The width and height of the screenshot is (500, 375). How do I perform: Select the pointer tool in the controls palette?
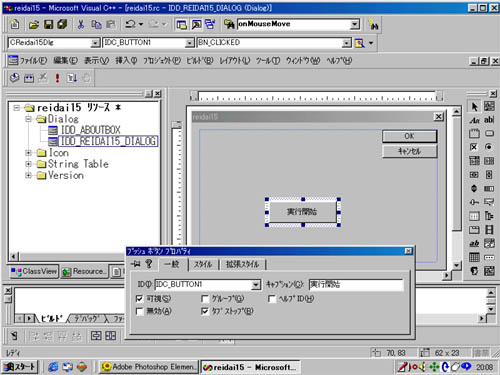click(474, 107)
